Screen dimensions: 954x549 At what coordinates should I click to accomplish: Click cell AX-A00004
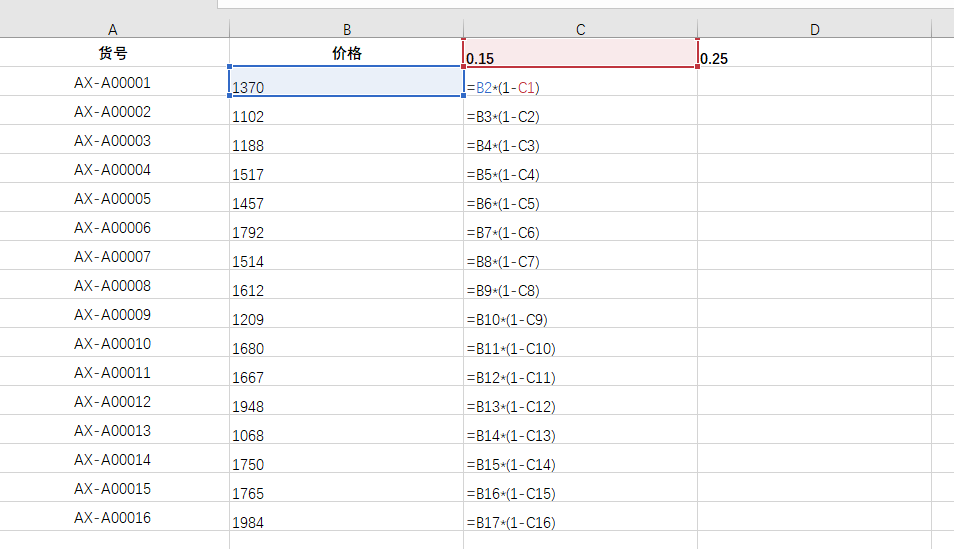tap(113, 169)
